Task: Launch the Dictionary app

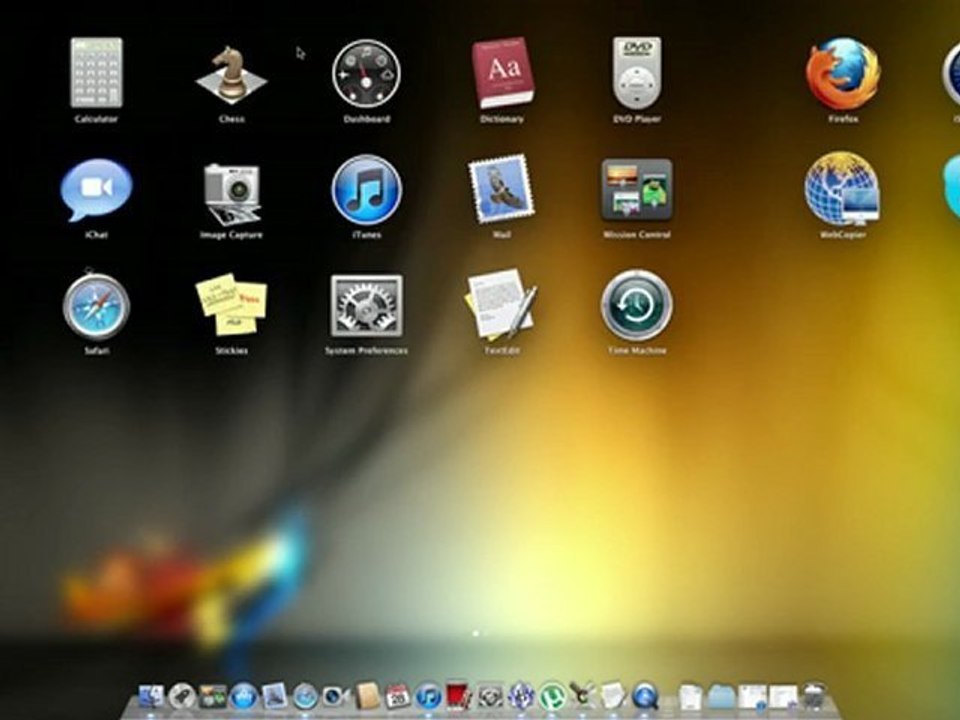Action: coord(502,72)
